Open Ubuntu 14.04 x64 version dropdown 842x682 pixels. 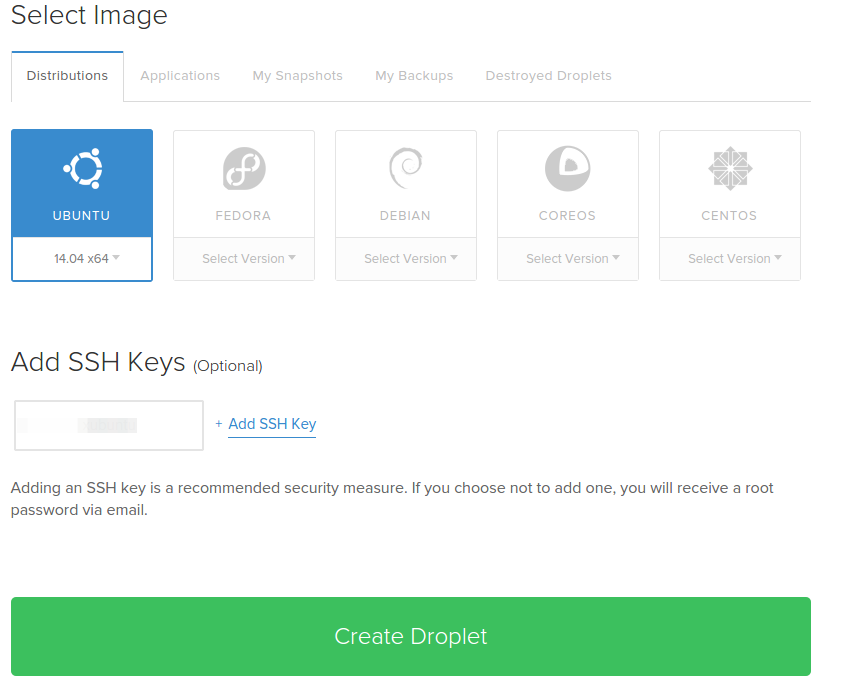[x=82, y=259]
